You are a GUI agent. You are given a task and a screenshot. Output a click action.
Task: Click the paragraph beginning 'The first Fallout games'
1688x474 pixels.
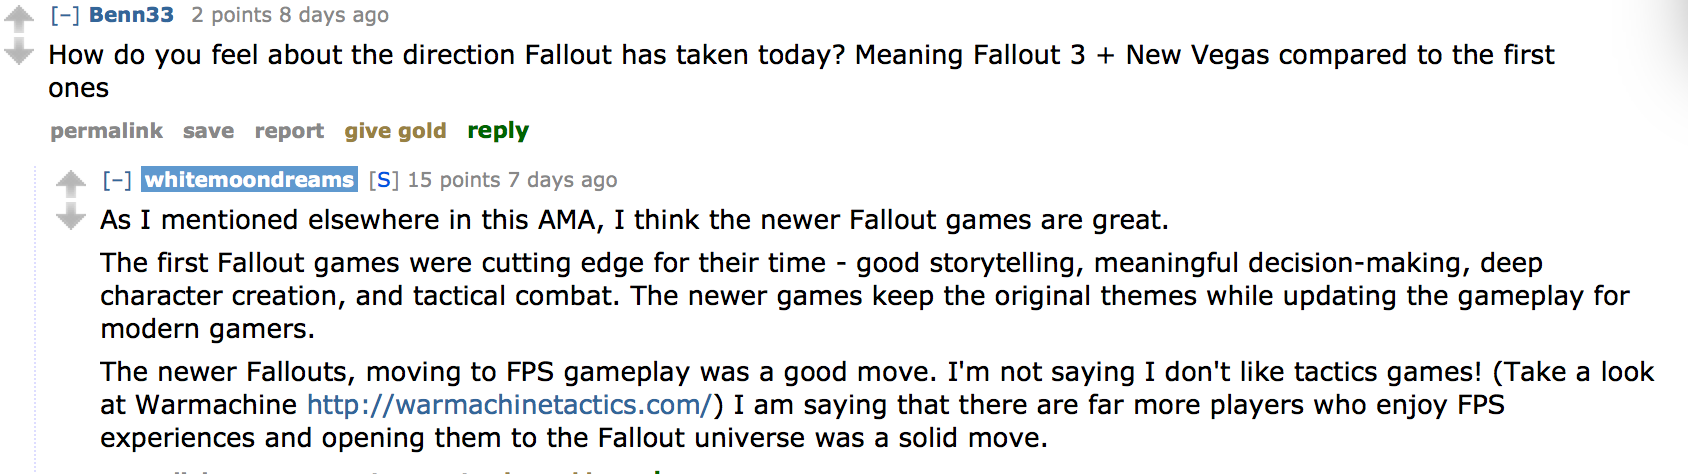865,296
